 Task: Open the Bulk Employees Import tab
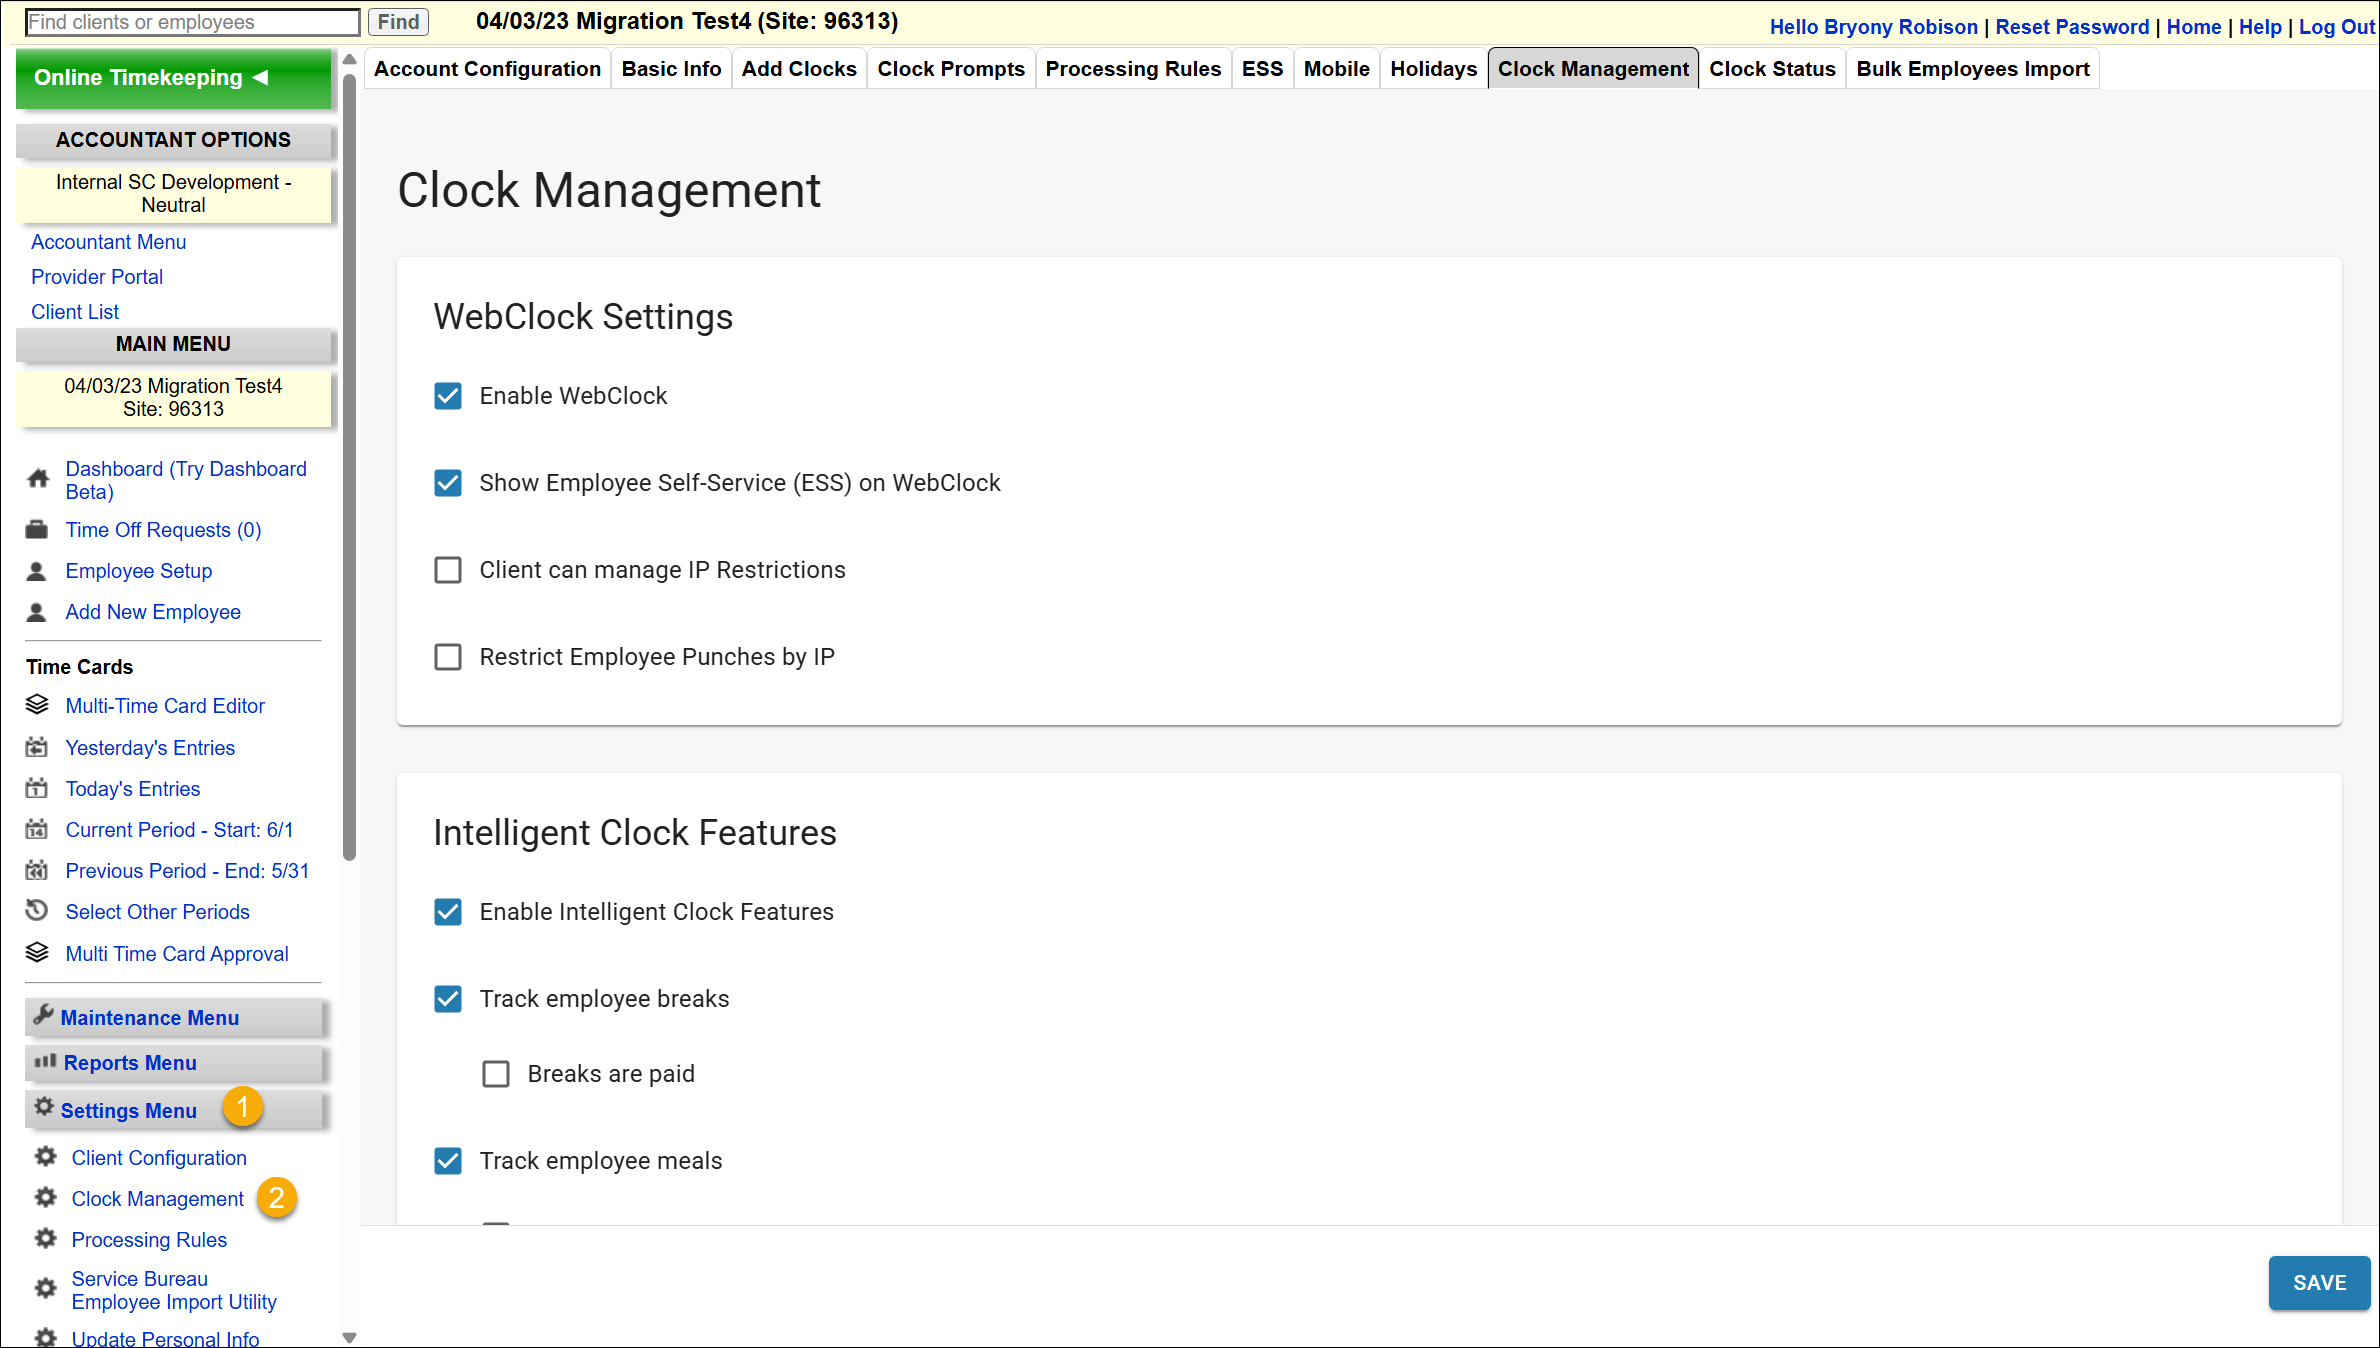tap(1972, 69)
